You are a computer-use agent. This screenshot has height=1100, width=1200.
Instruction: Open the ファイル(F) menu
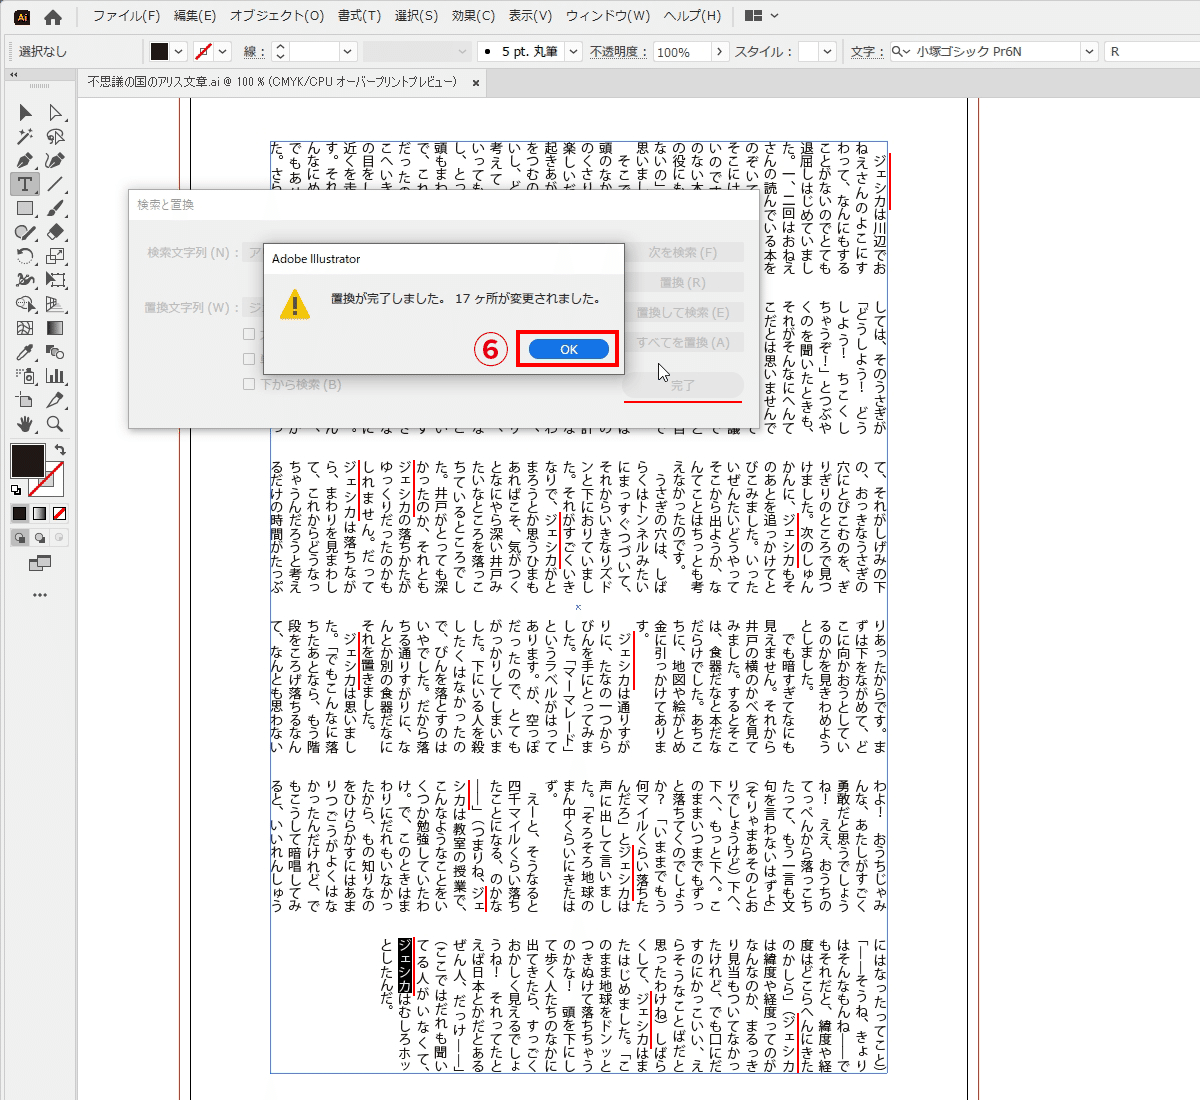pos(126,16)
